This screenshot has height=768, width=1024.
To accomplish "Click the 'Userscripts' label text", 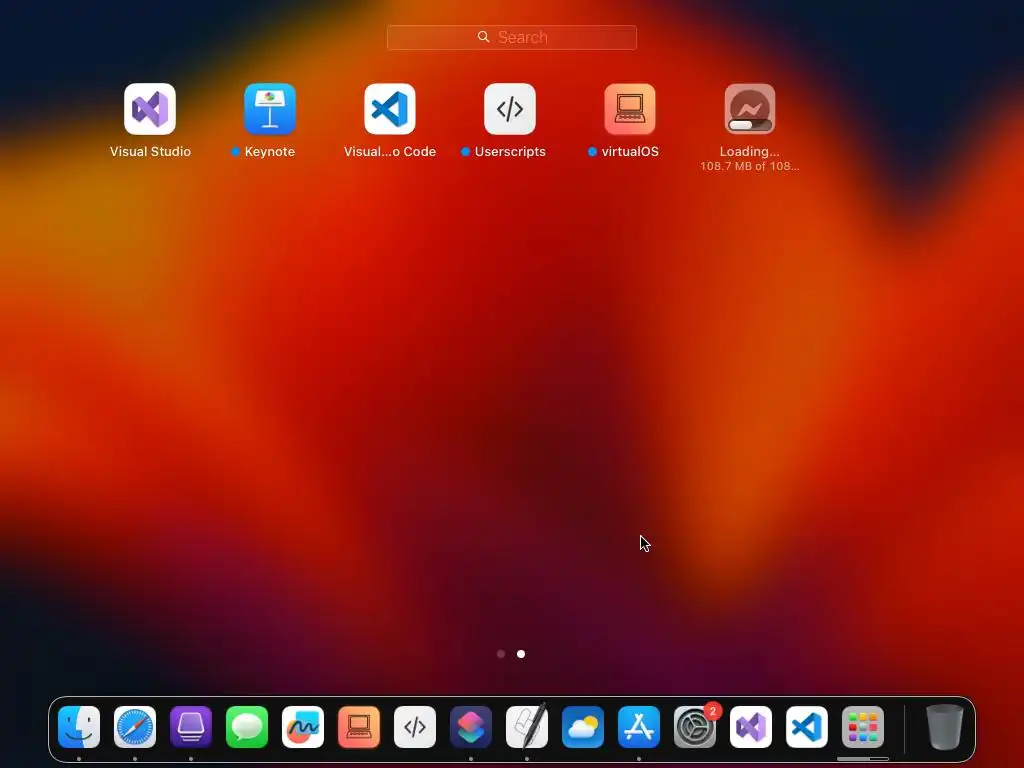I will tap(510, 152).
